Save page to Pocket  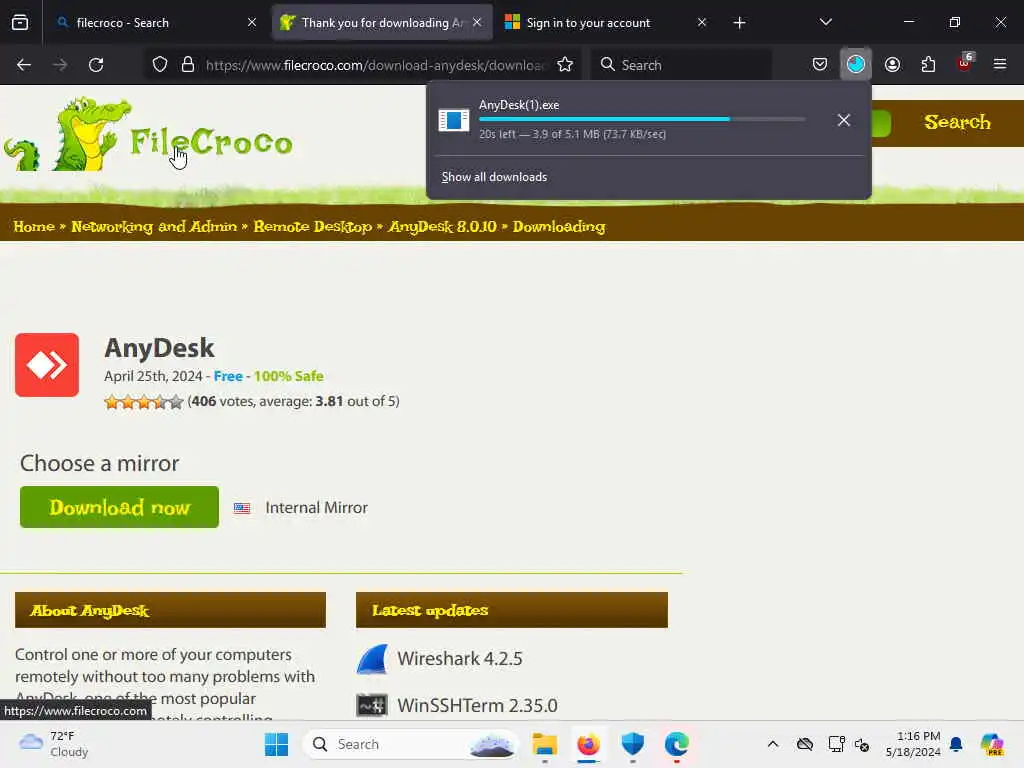click(820, 64)
